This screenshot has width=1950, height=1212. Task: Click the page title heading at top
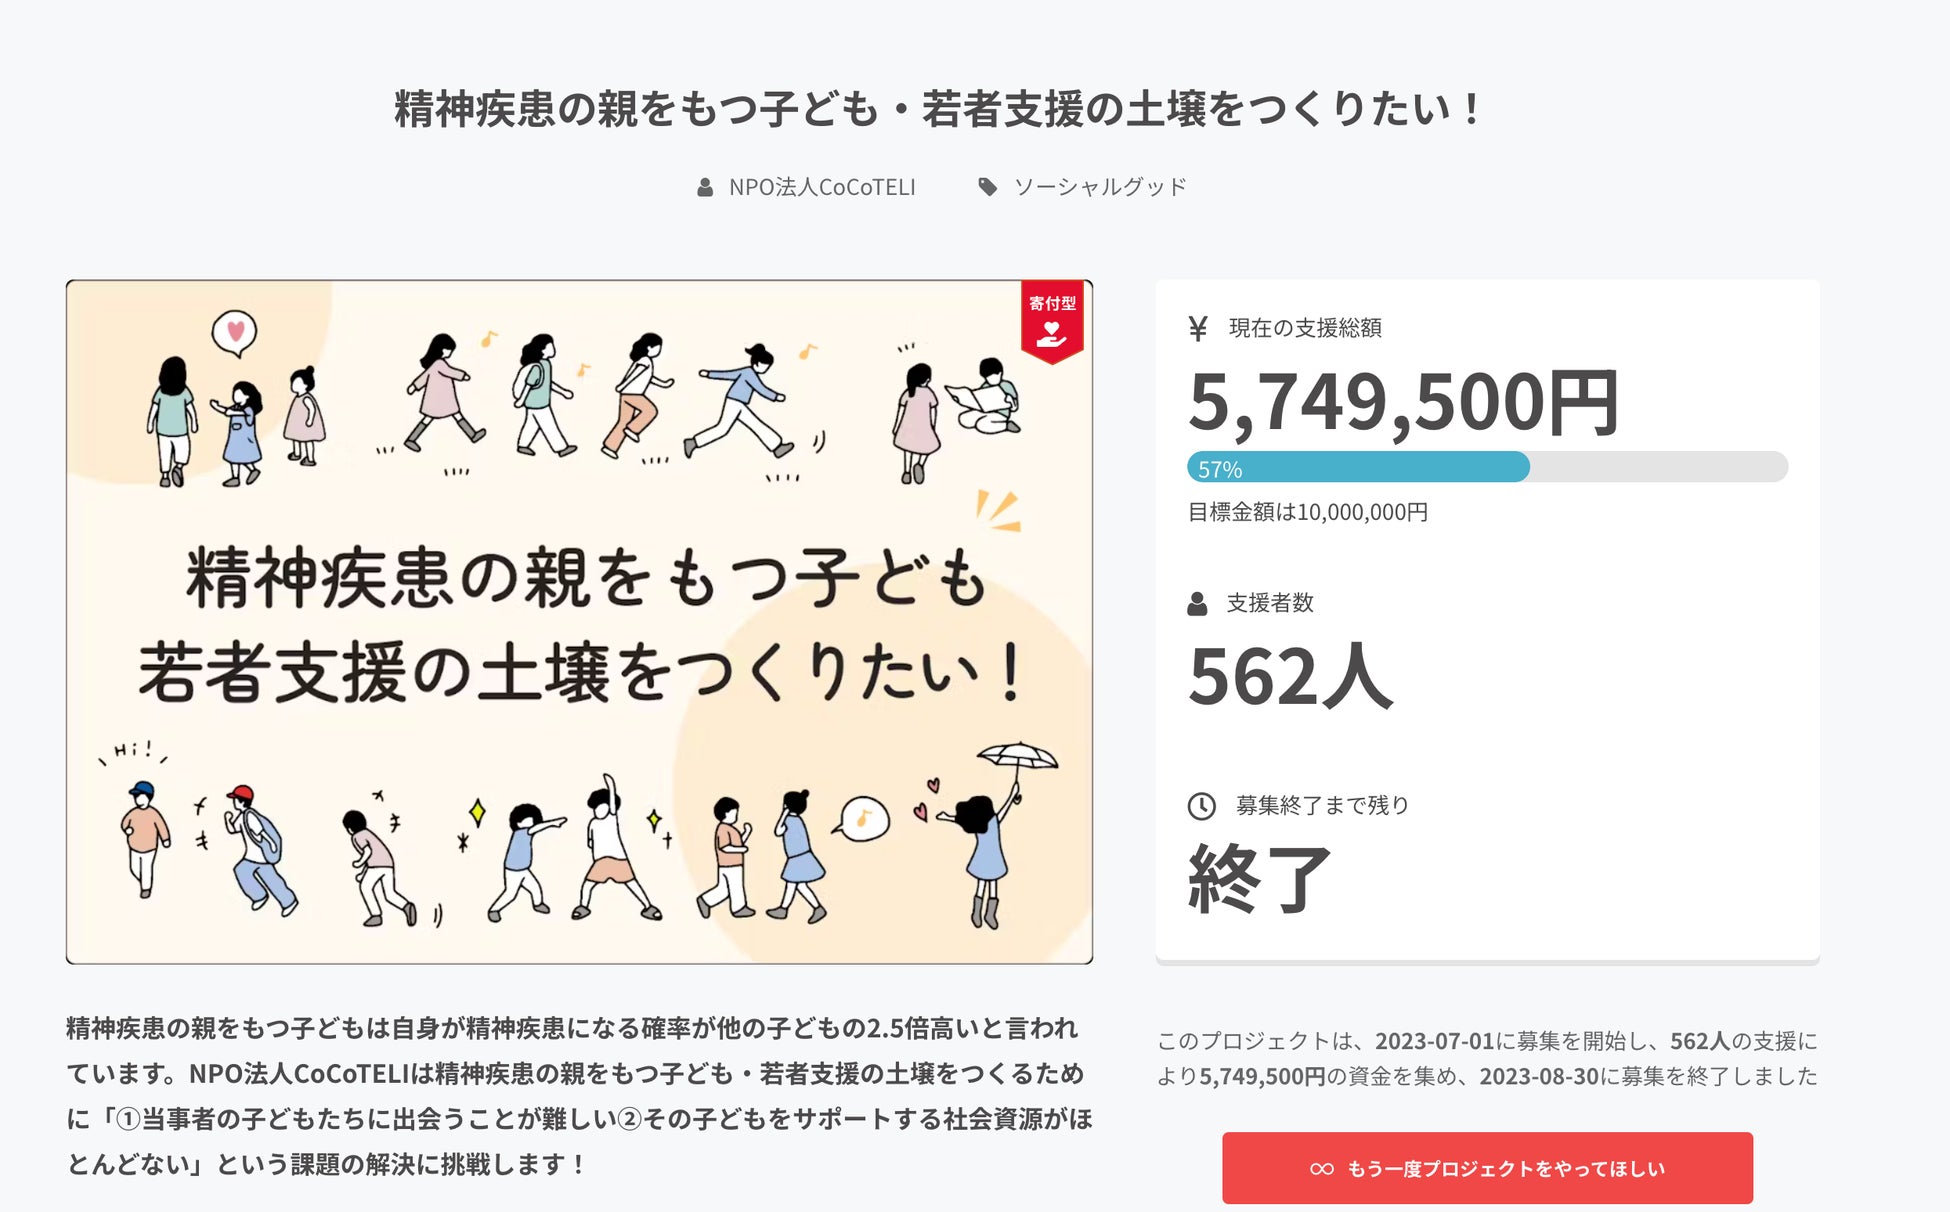point(937,109)
